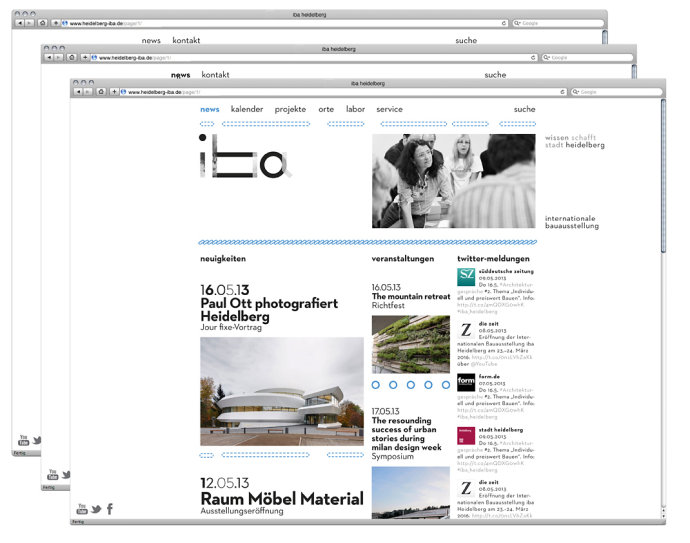Click the reload icon in the rearmost window address bar
690x543 pixels.
(504, 23)
